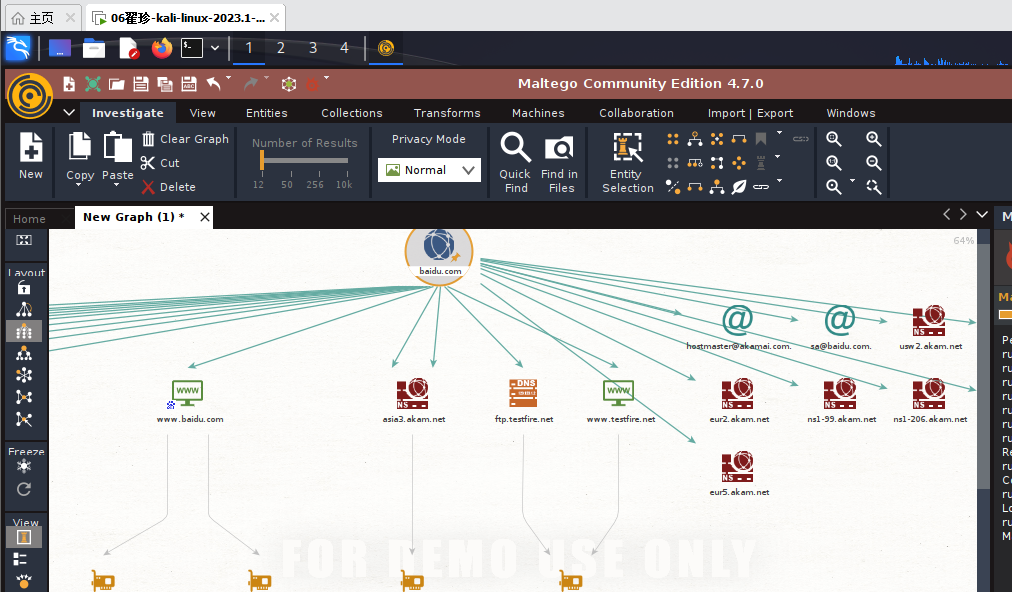Click the Invert Selection diagonal-dots icon
The height and width of the screenshot is (592, 1012).
673,187
